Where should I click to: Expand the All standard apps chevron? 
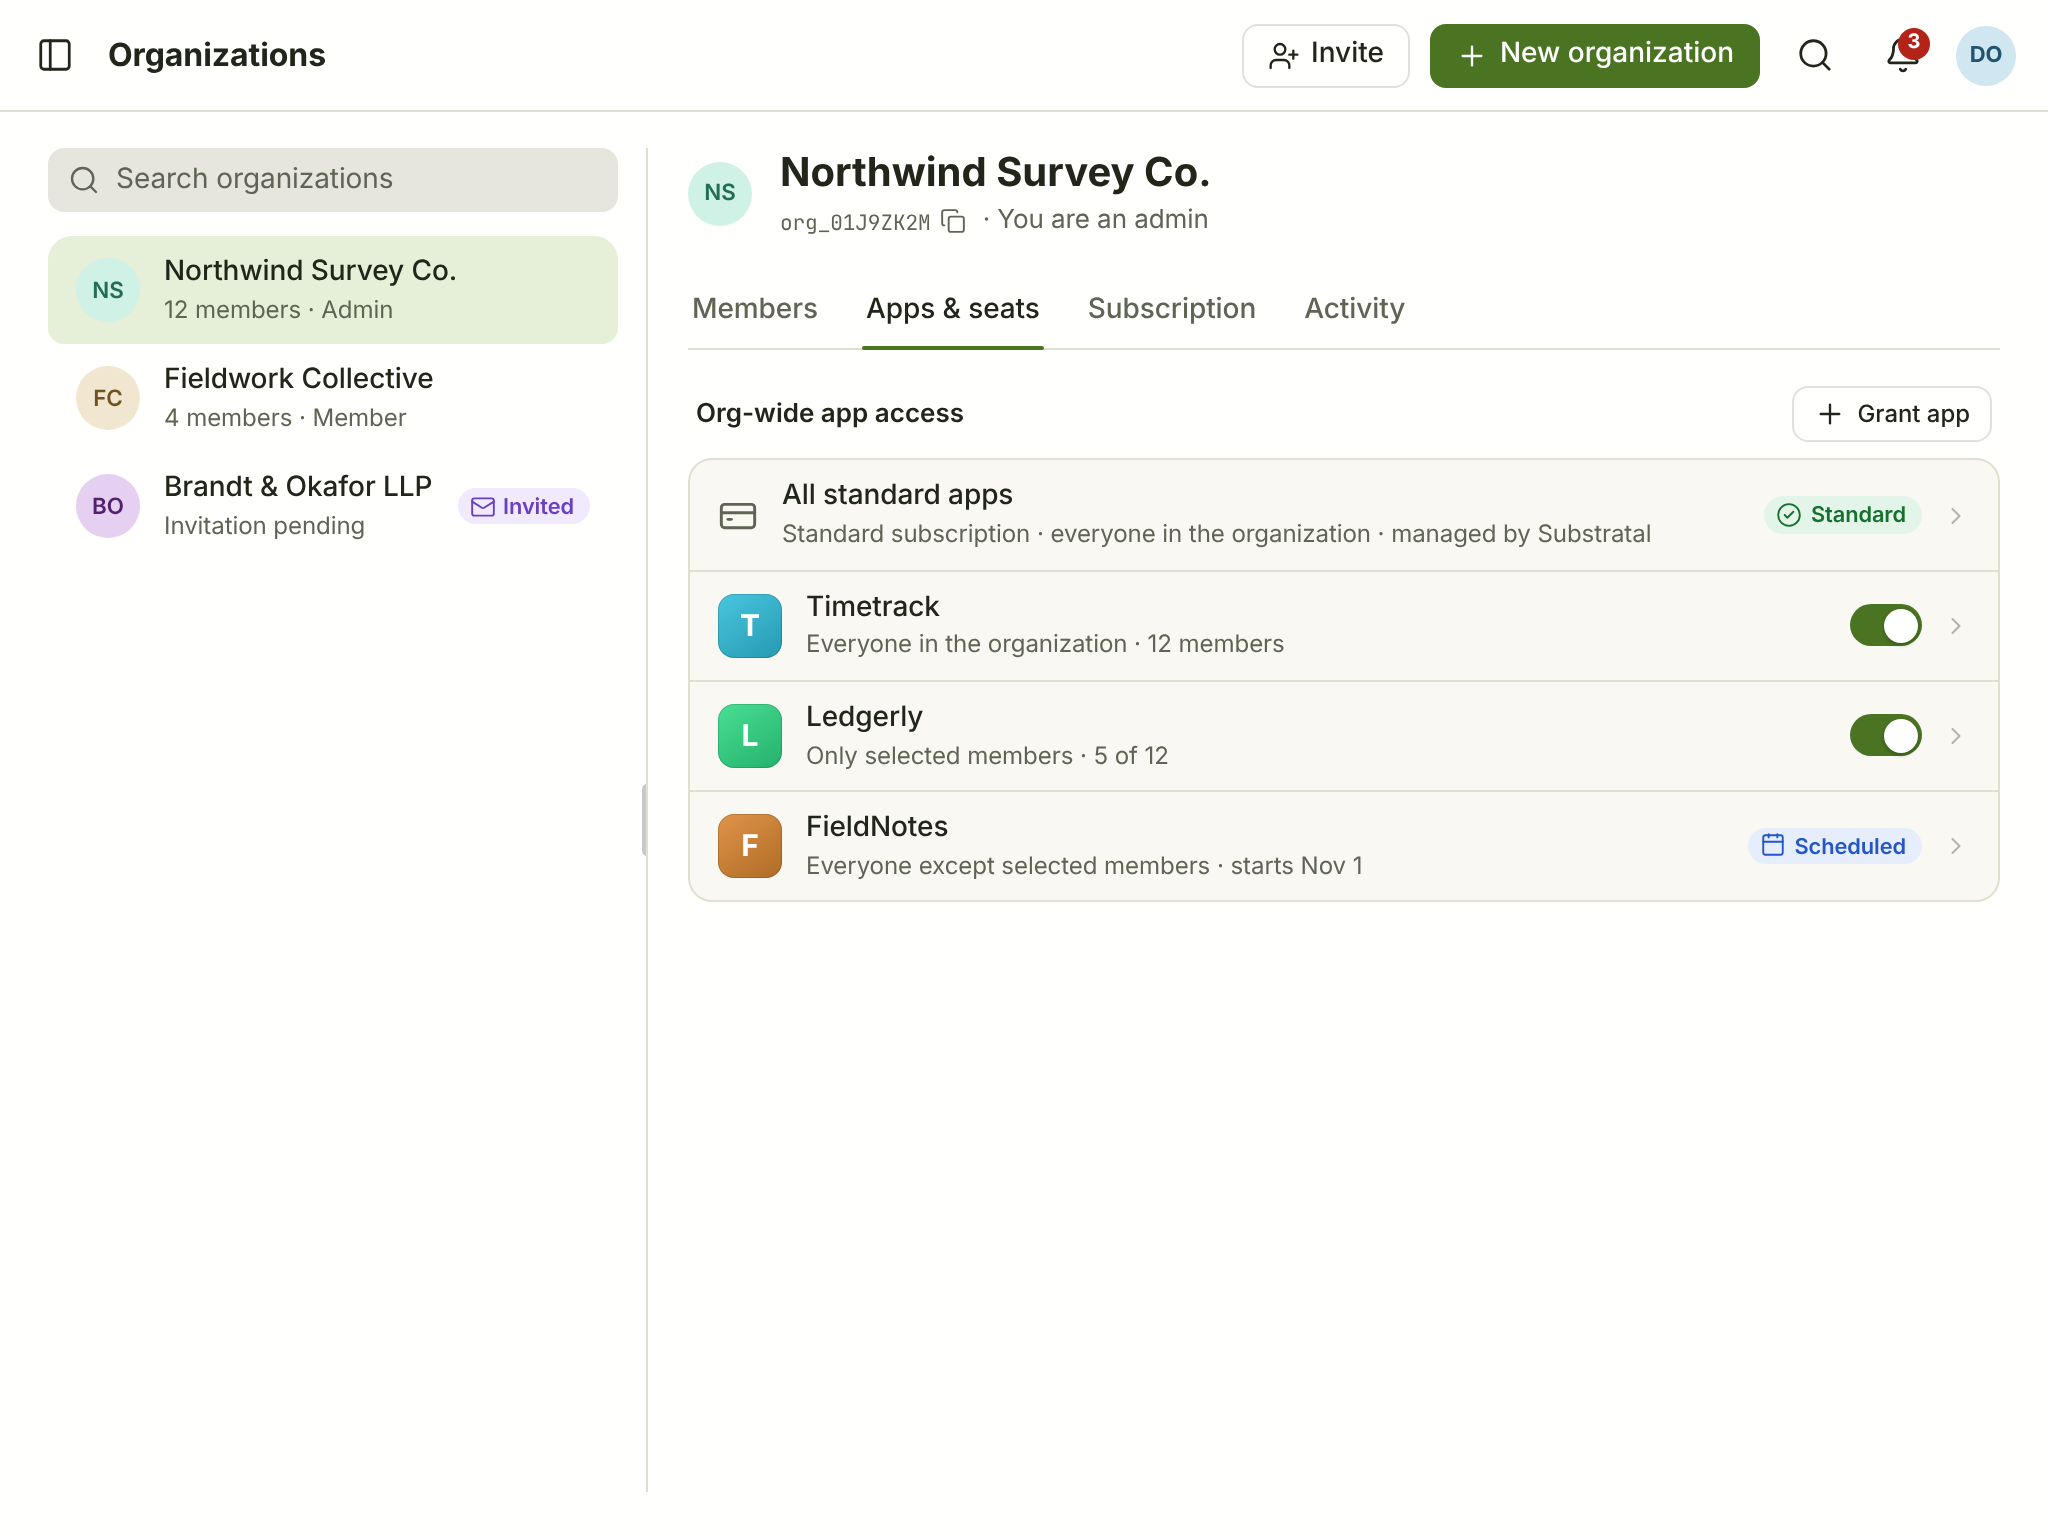pos(1956,516)
